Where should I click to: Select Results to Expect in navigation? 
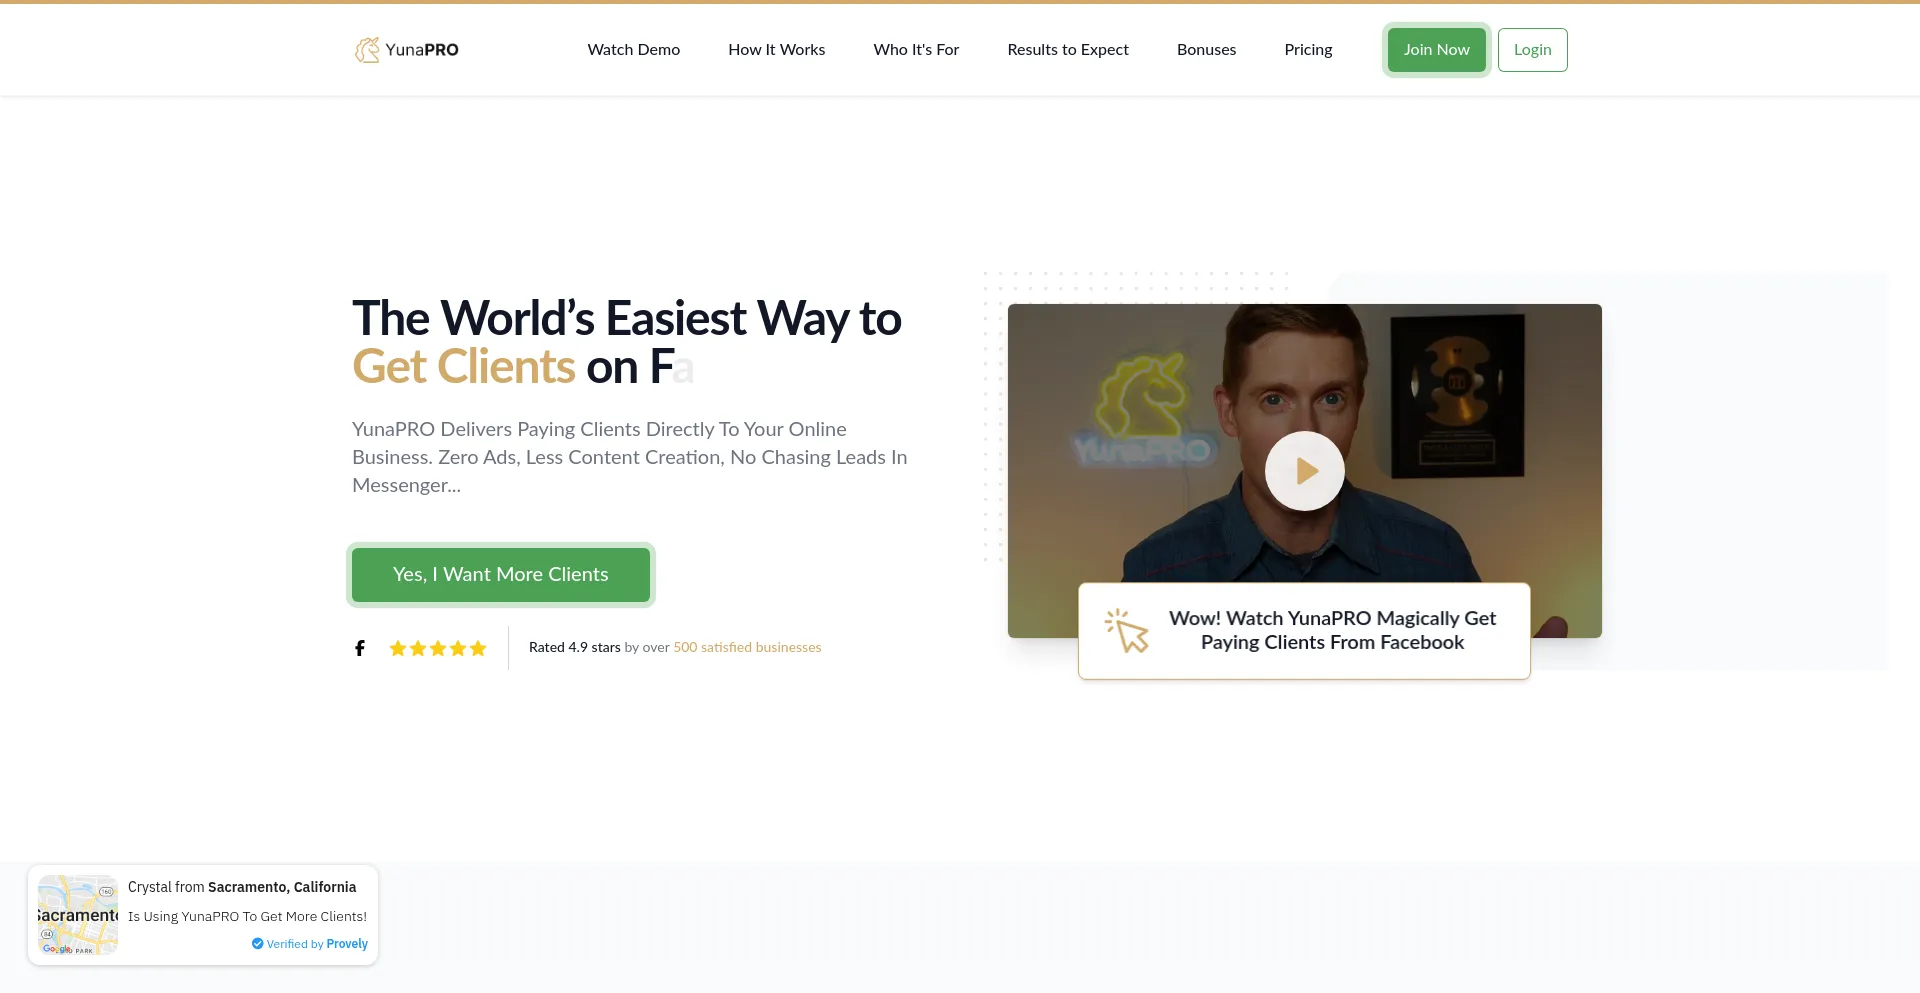coord(1067,50)
